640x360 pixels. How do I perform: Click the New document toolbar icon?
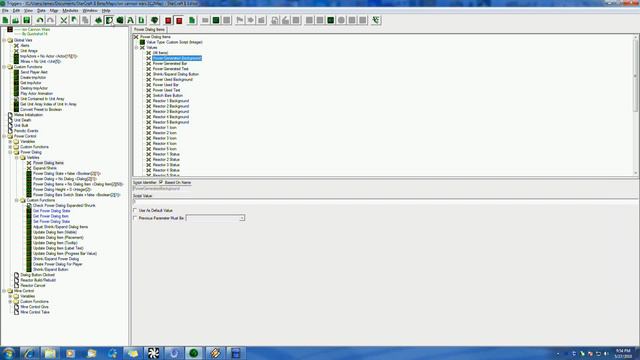click(x=5, y=20)
